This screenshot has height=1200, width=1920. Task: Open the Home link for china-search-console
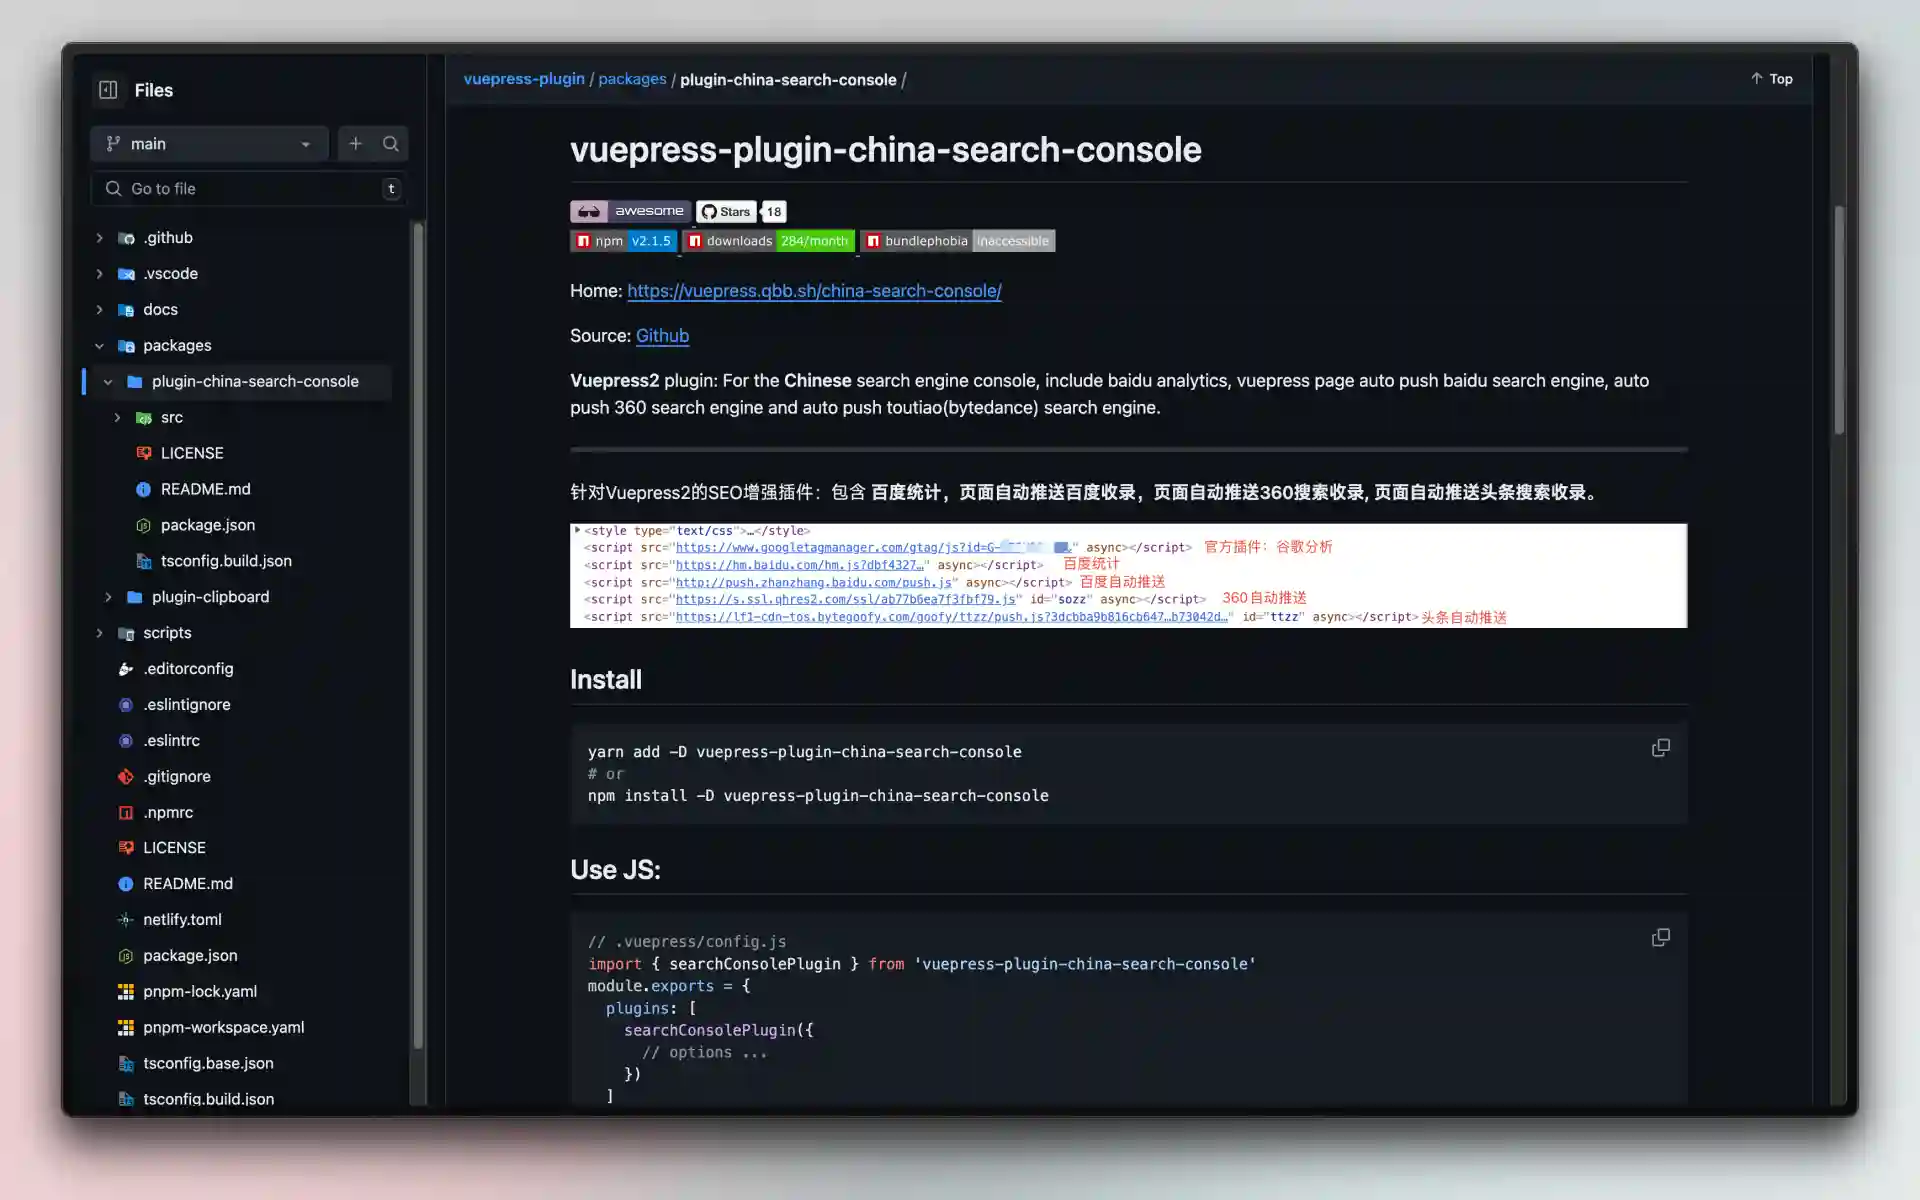(x=814, y=290)
